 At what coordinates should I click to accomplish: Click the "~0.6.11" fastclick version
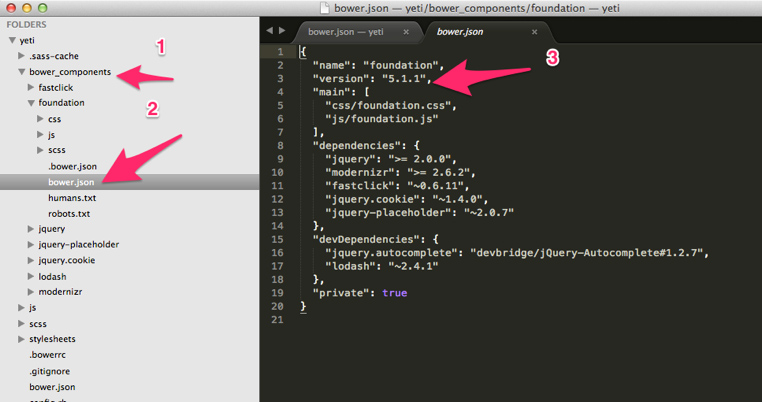click(435, 186)
